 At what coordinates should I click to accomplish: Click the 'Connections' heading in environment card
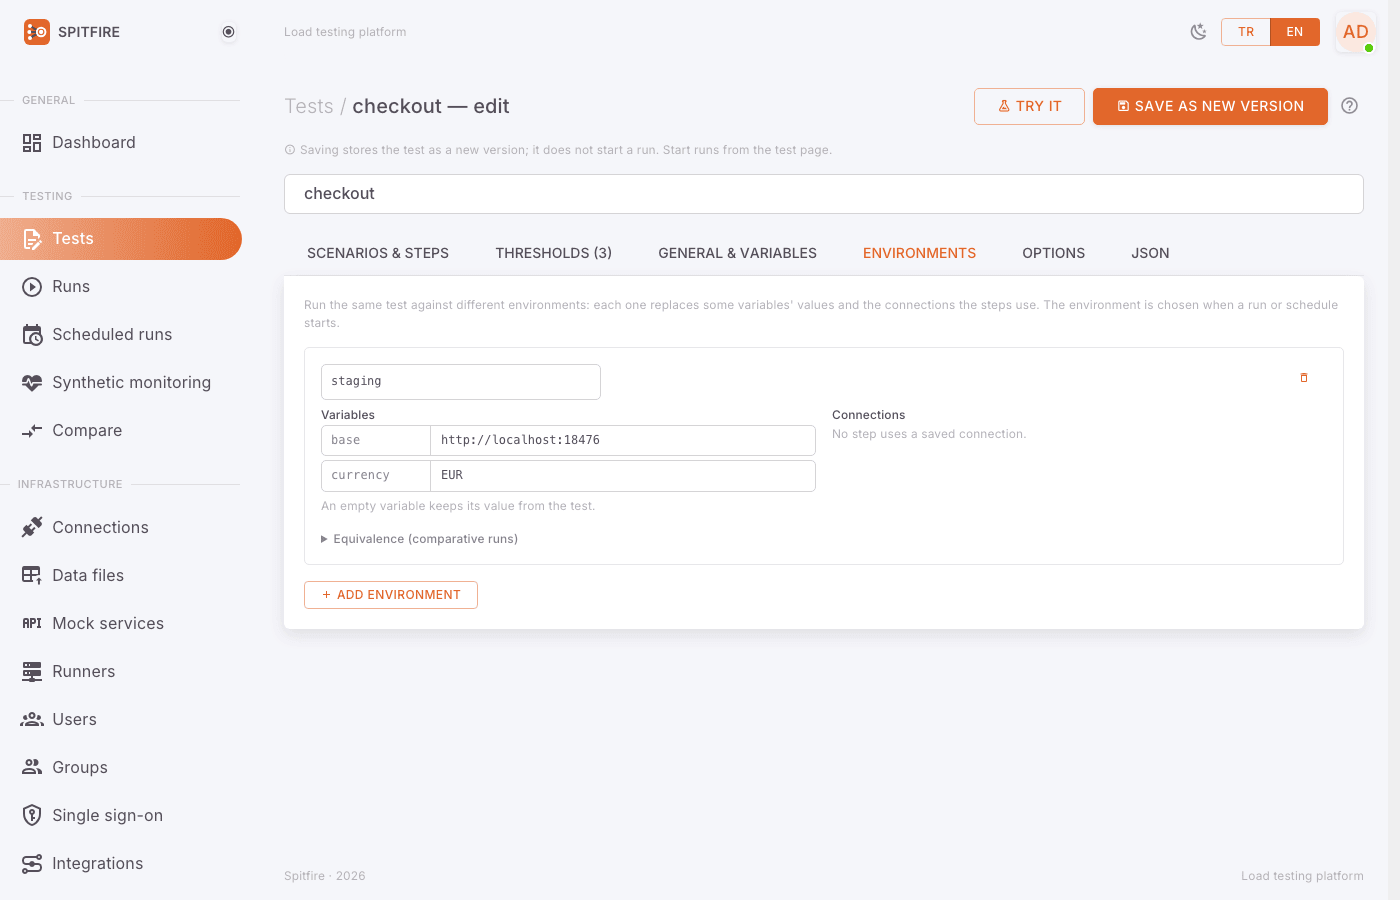[869, 415]
